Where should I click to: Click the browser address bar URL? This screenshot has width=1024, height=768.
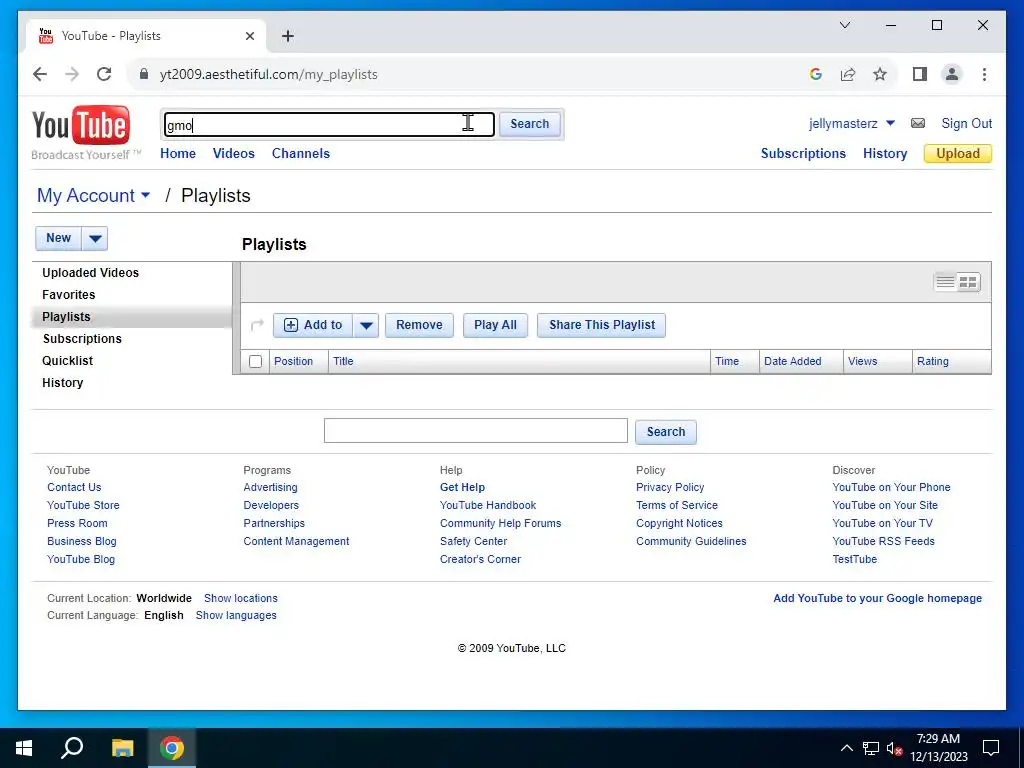click(268, 74)
